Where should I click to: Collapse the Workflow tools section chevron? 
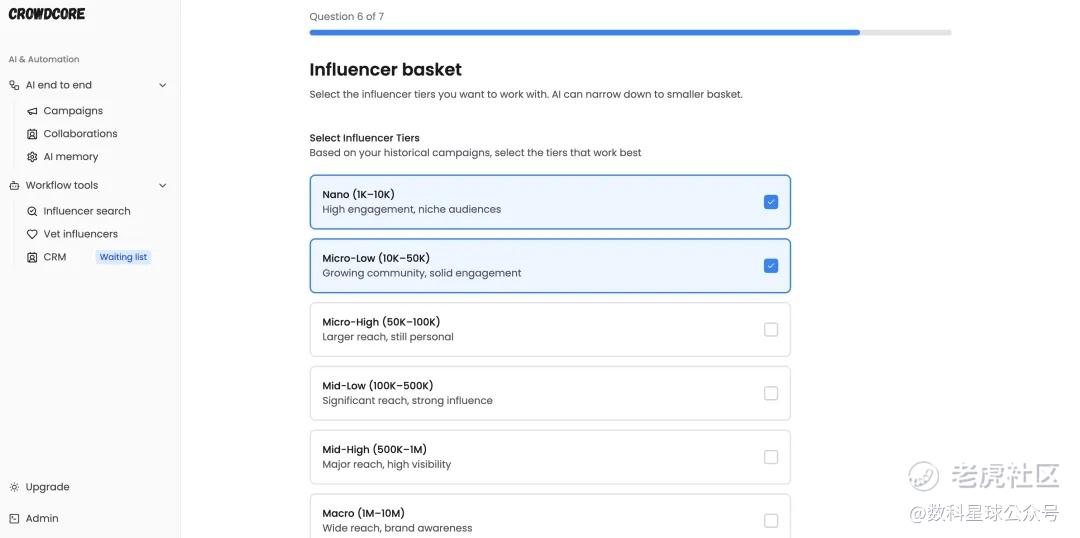(x=163, y=185)
